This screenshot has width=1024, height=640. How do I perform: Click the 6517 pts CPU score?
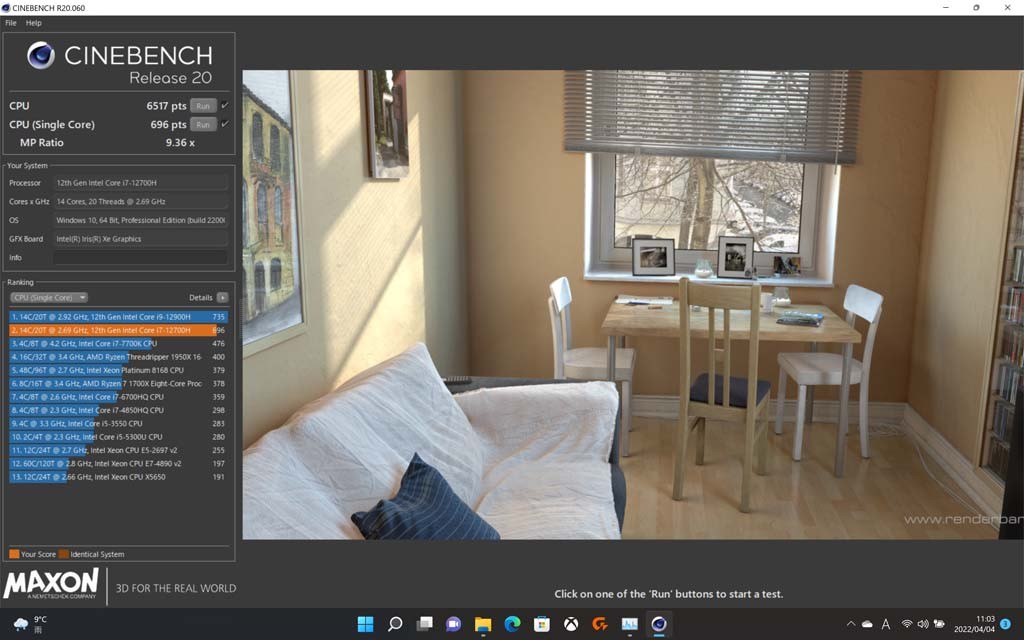[167, 106]
